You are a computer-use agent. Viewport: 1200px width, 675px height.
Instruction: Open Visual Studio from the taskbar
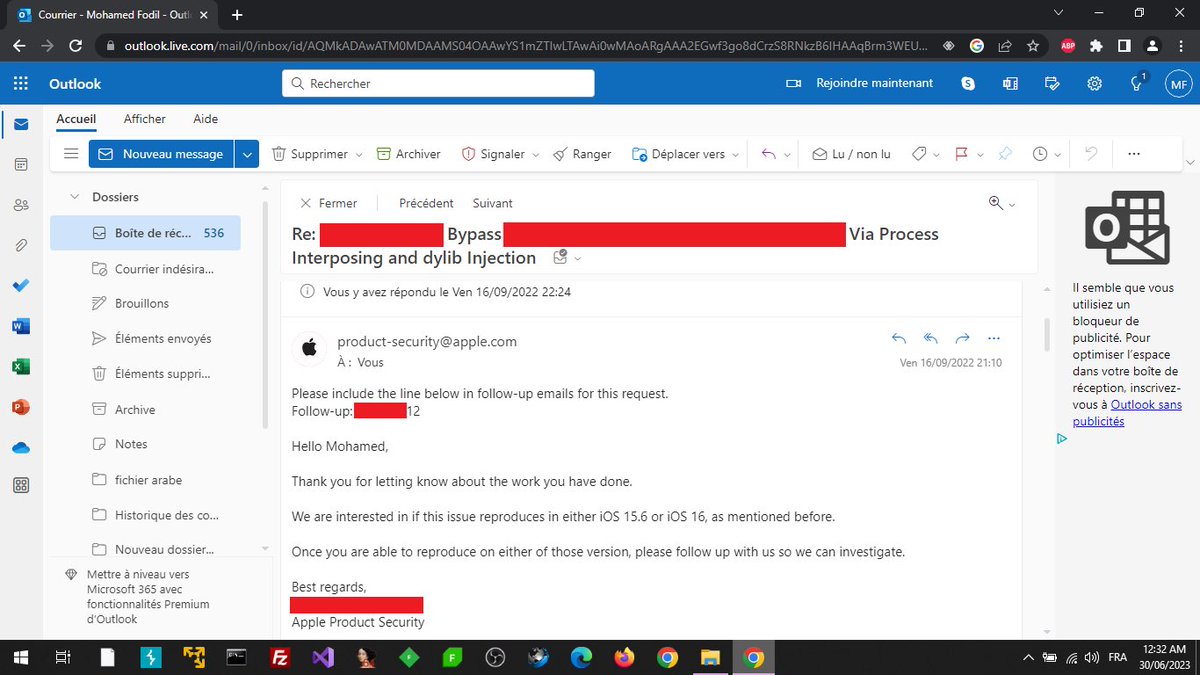tap(322, 657)
